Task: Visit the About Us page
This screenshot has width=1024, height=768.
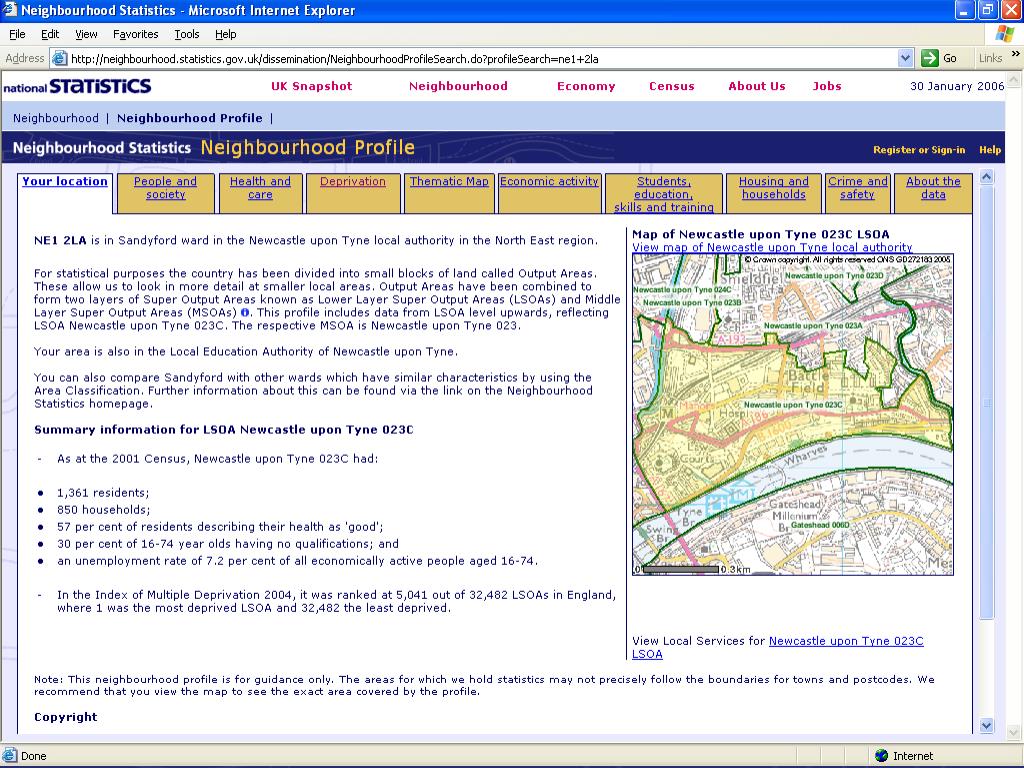Action: 757,86
